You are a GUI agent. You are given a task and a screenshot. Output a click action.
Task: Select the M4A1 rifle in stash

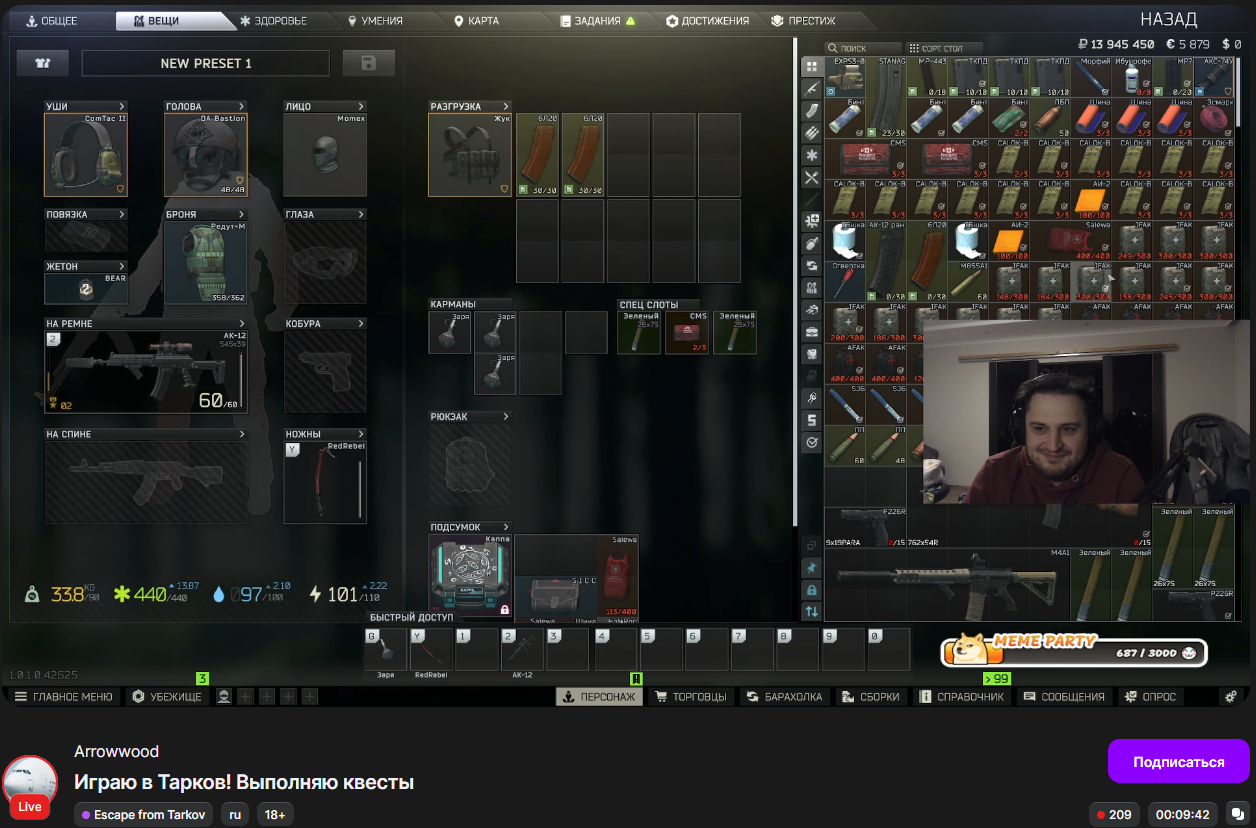tap(947, 584)
